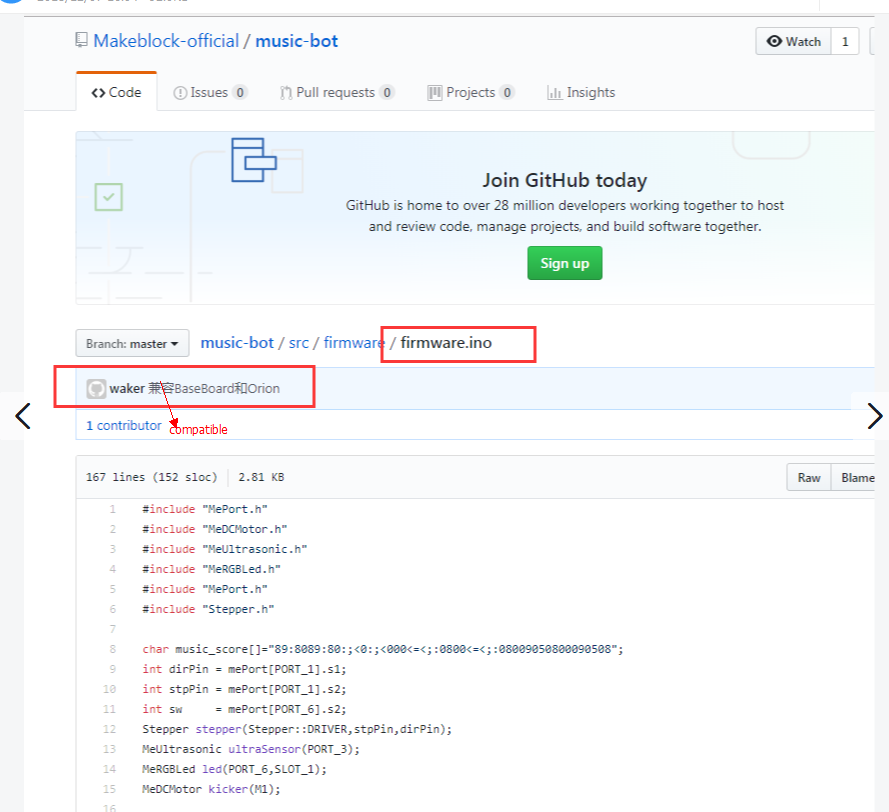Select line number 8
889x812 pixels.
pyautogui.click(x=112, y=649)
